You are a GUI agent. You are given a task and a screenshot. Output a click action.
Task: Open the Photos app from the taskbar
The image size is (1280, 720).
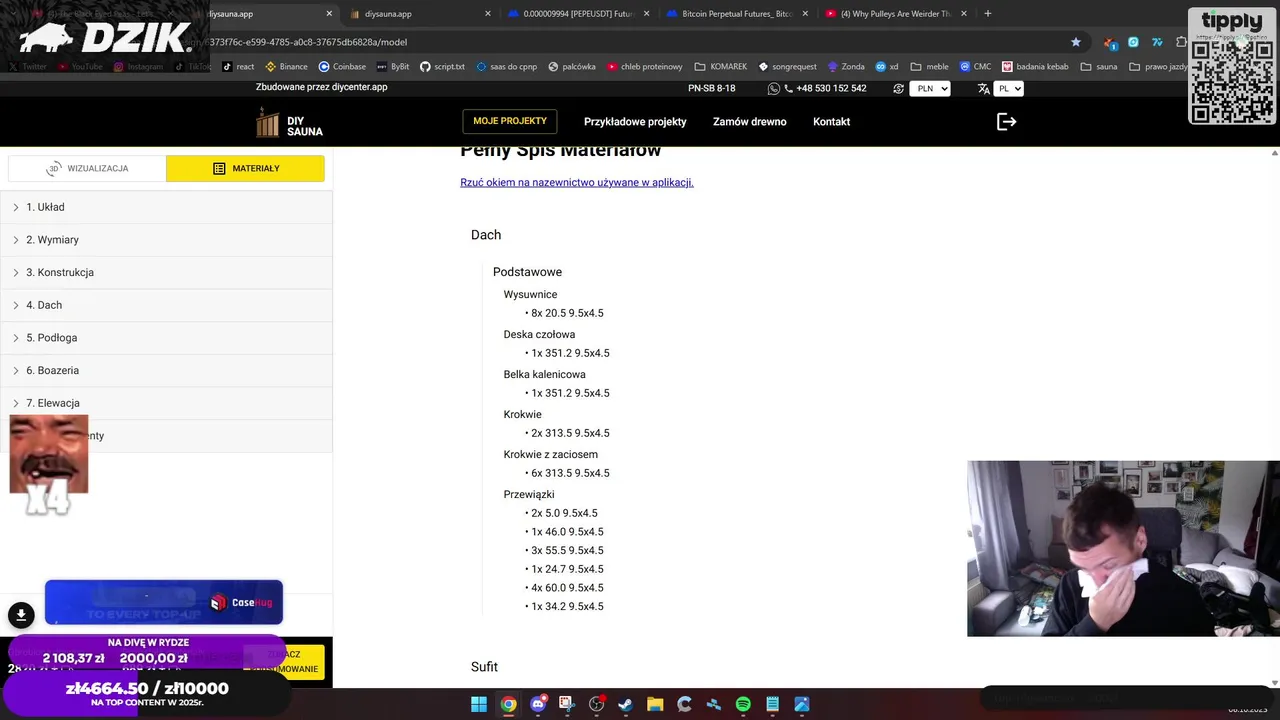coord(802,704)
